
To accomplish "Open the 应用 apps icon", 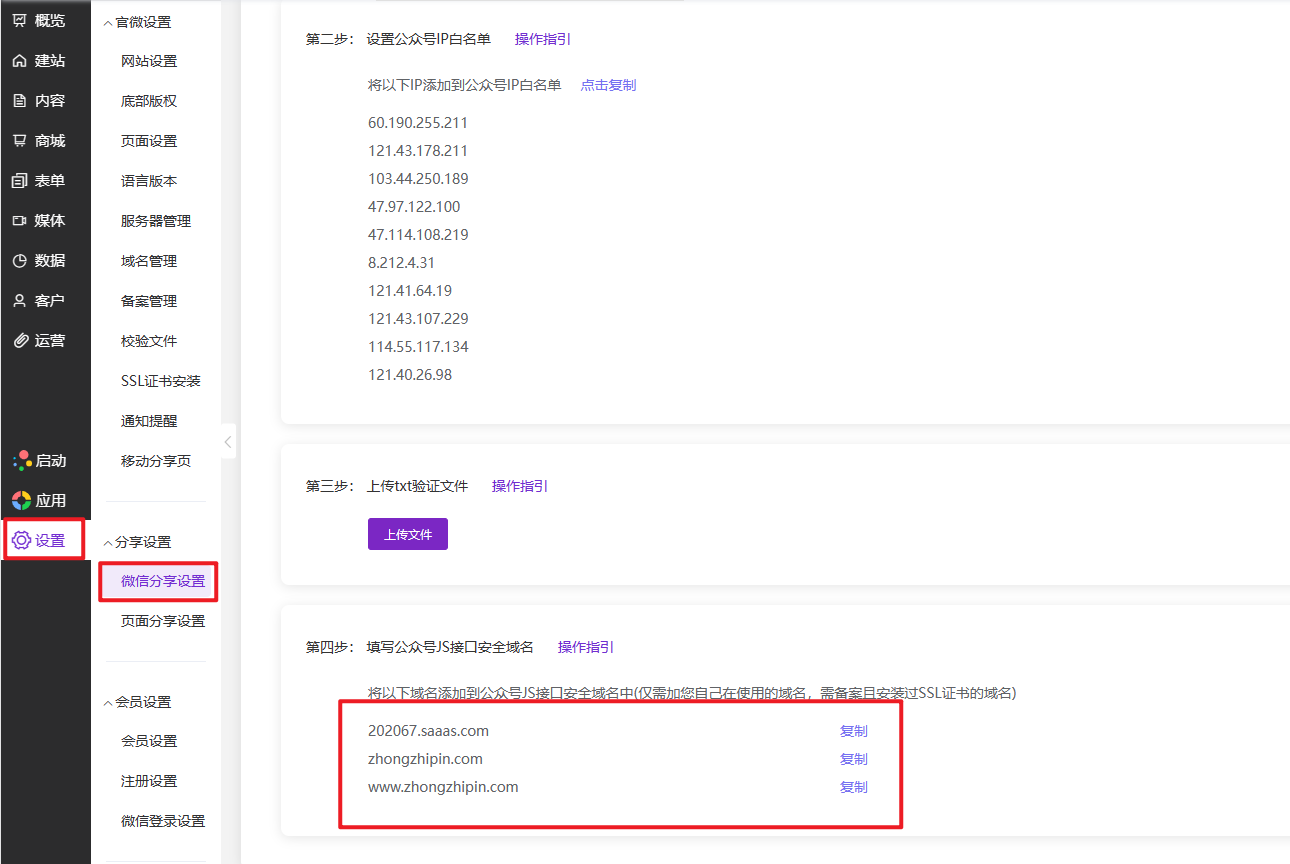I will tap(22, 500).
